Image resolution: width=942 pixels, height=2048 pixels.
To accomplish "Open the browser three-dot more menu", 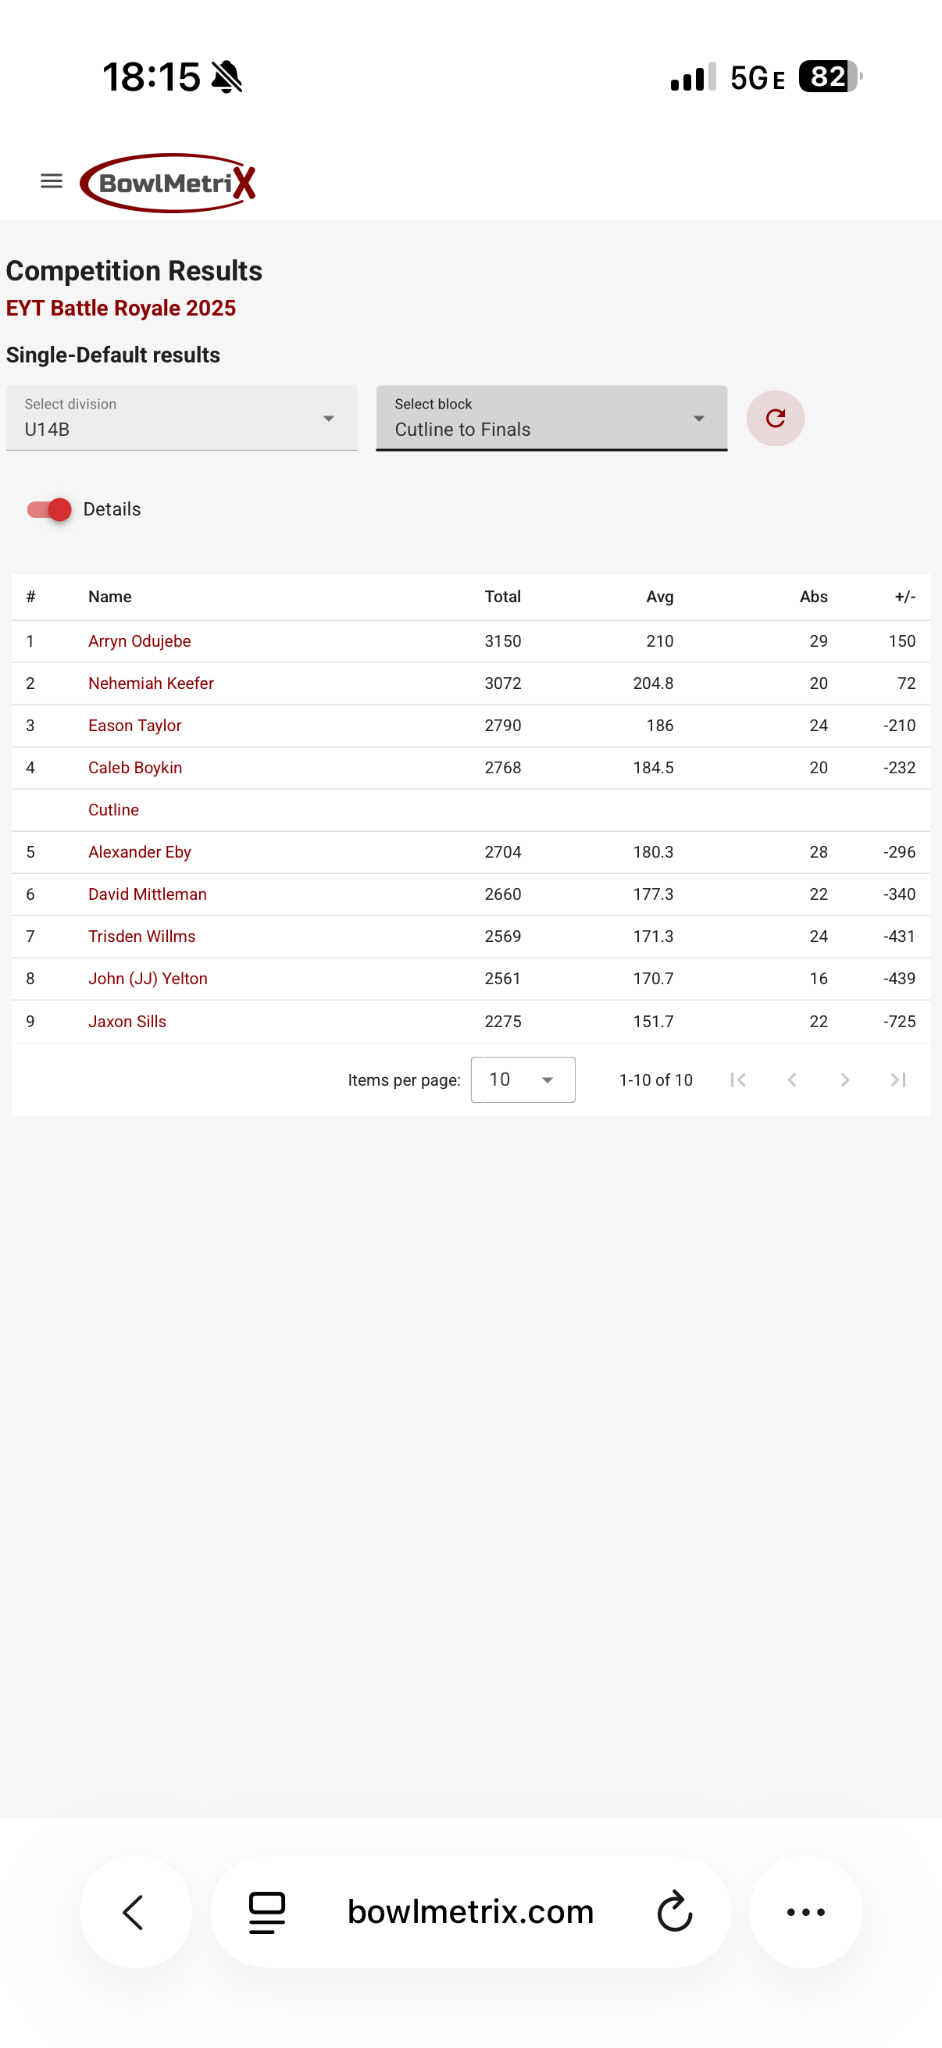I will click(806, 1912).
